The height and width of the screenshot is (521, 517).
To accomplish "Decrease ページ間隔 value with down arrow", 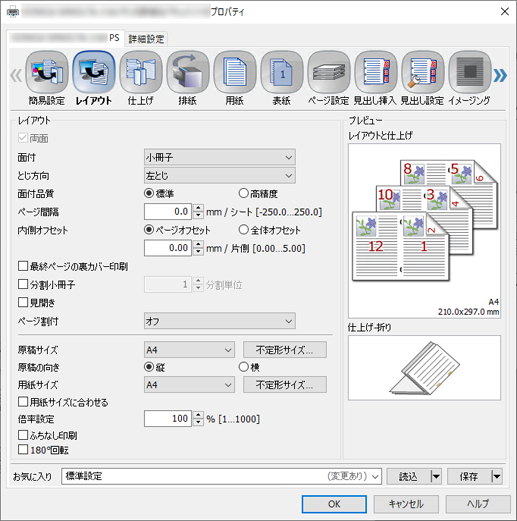I will point(198,215).
